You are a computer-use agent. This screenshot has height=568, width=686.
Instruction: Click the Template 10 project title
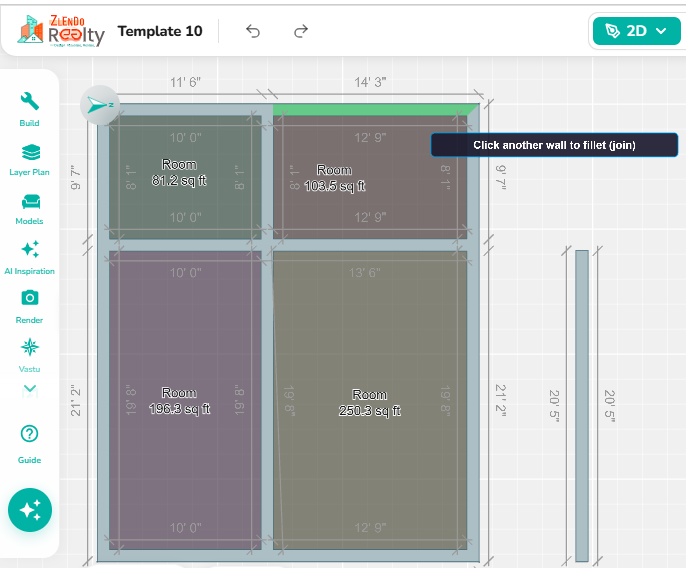coord(160,31)
